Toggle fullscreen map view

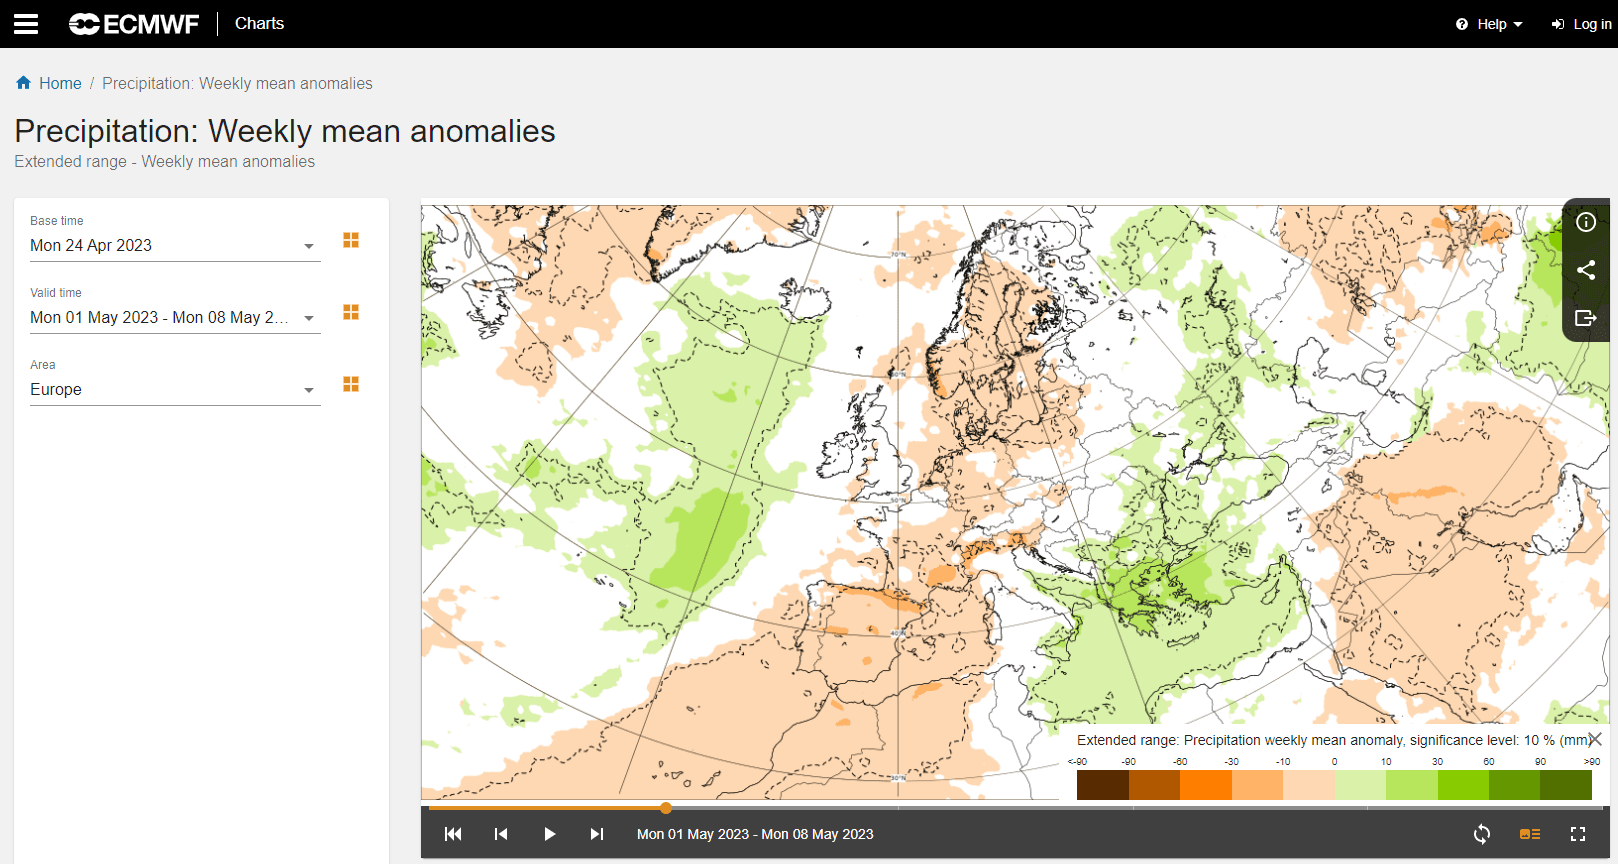tap(1578, 834)
